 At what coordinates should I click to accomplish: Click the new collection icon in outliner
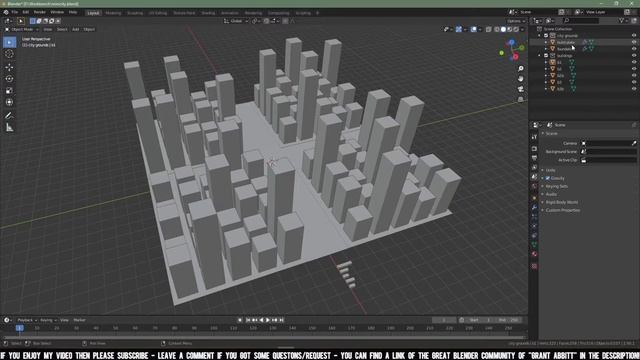click(634, 20)
